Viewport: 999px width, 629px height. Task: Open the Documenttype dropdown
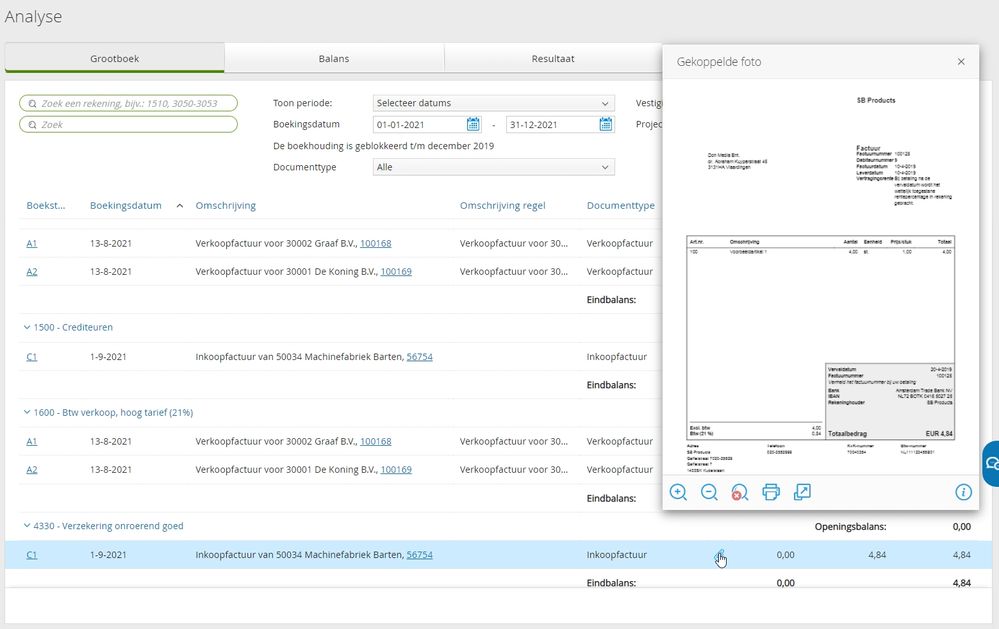(x=494, y=167)
